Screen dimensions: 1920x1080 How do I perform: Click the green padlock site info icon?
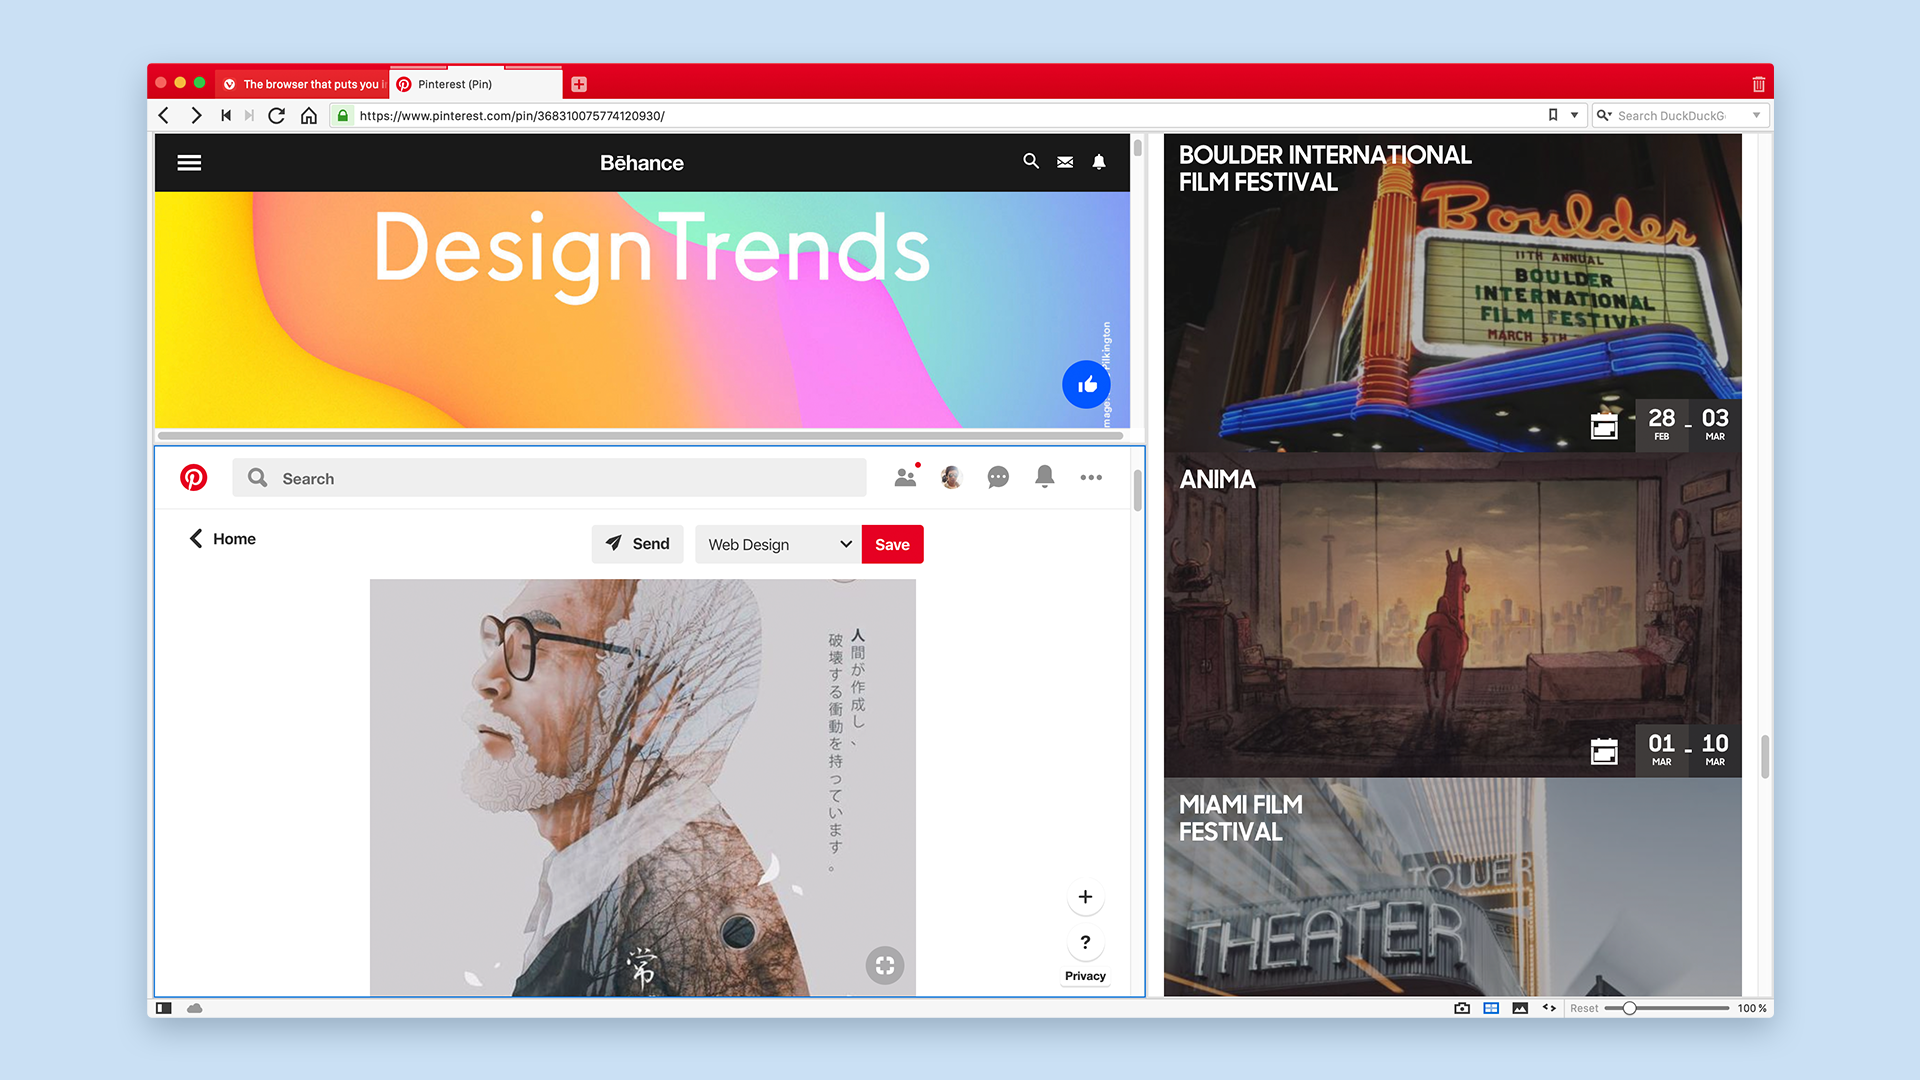343,116
